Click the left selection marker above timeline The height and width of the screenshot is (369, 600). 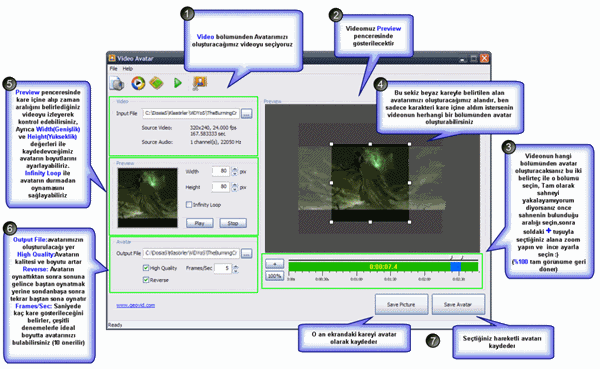452,258
